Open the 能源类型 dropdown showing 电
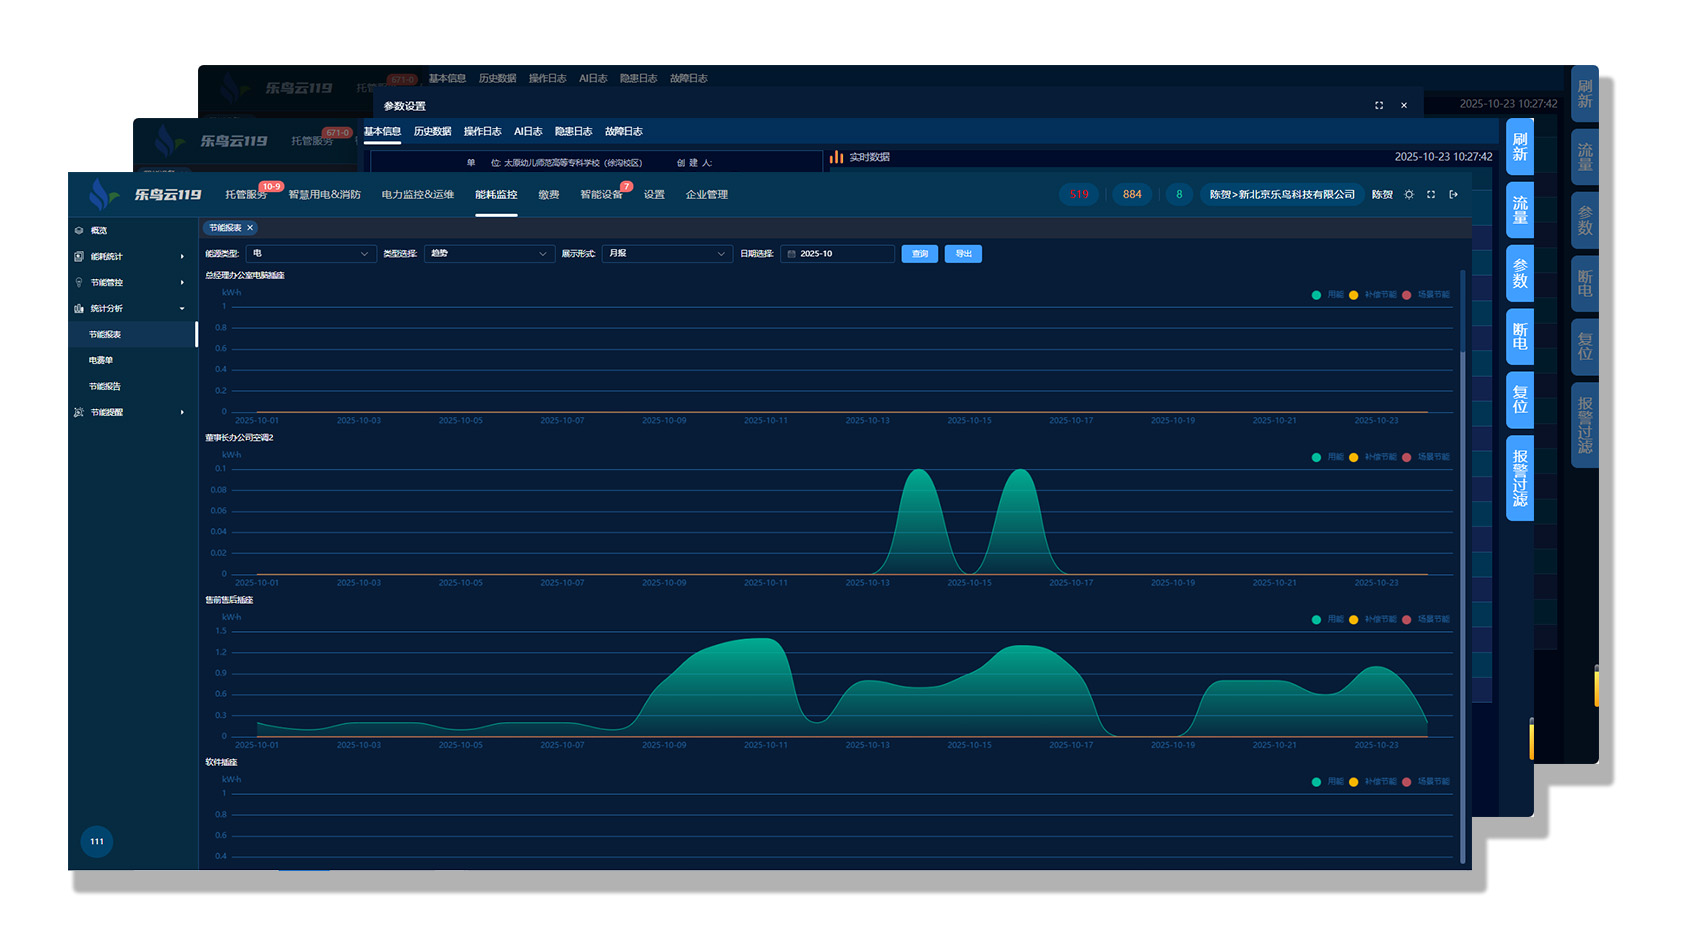The width and height of the screenshot is (1685, 945). coord(310,254)
